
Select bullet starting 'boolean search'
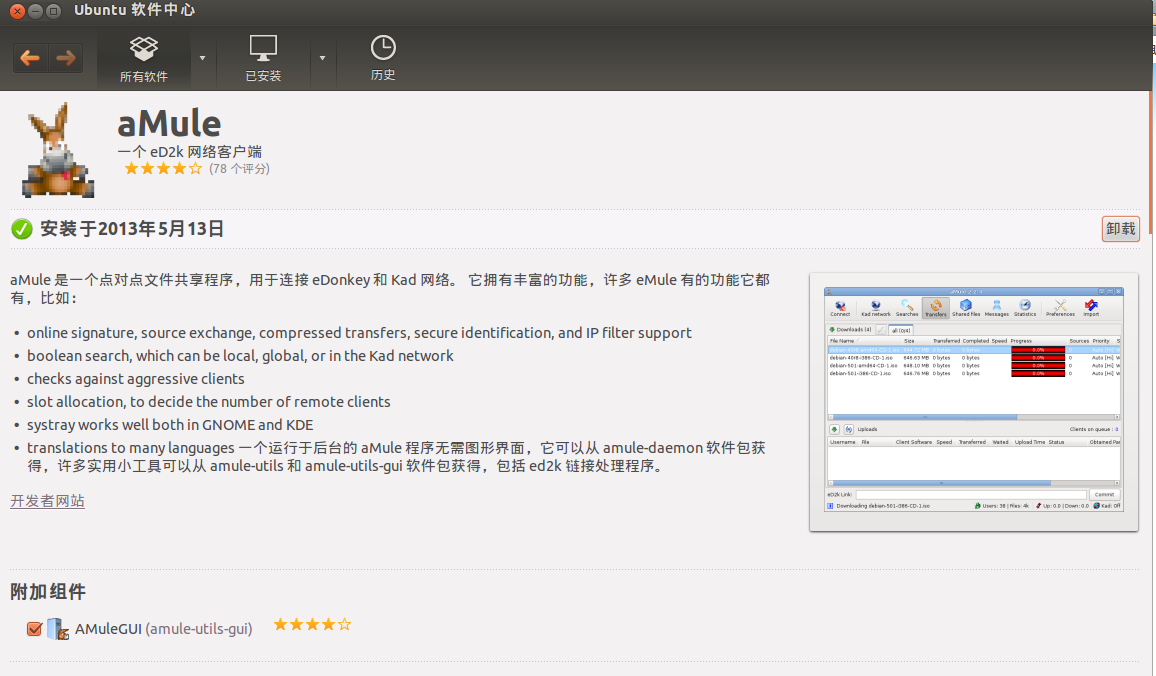point(240,356)
